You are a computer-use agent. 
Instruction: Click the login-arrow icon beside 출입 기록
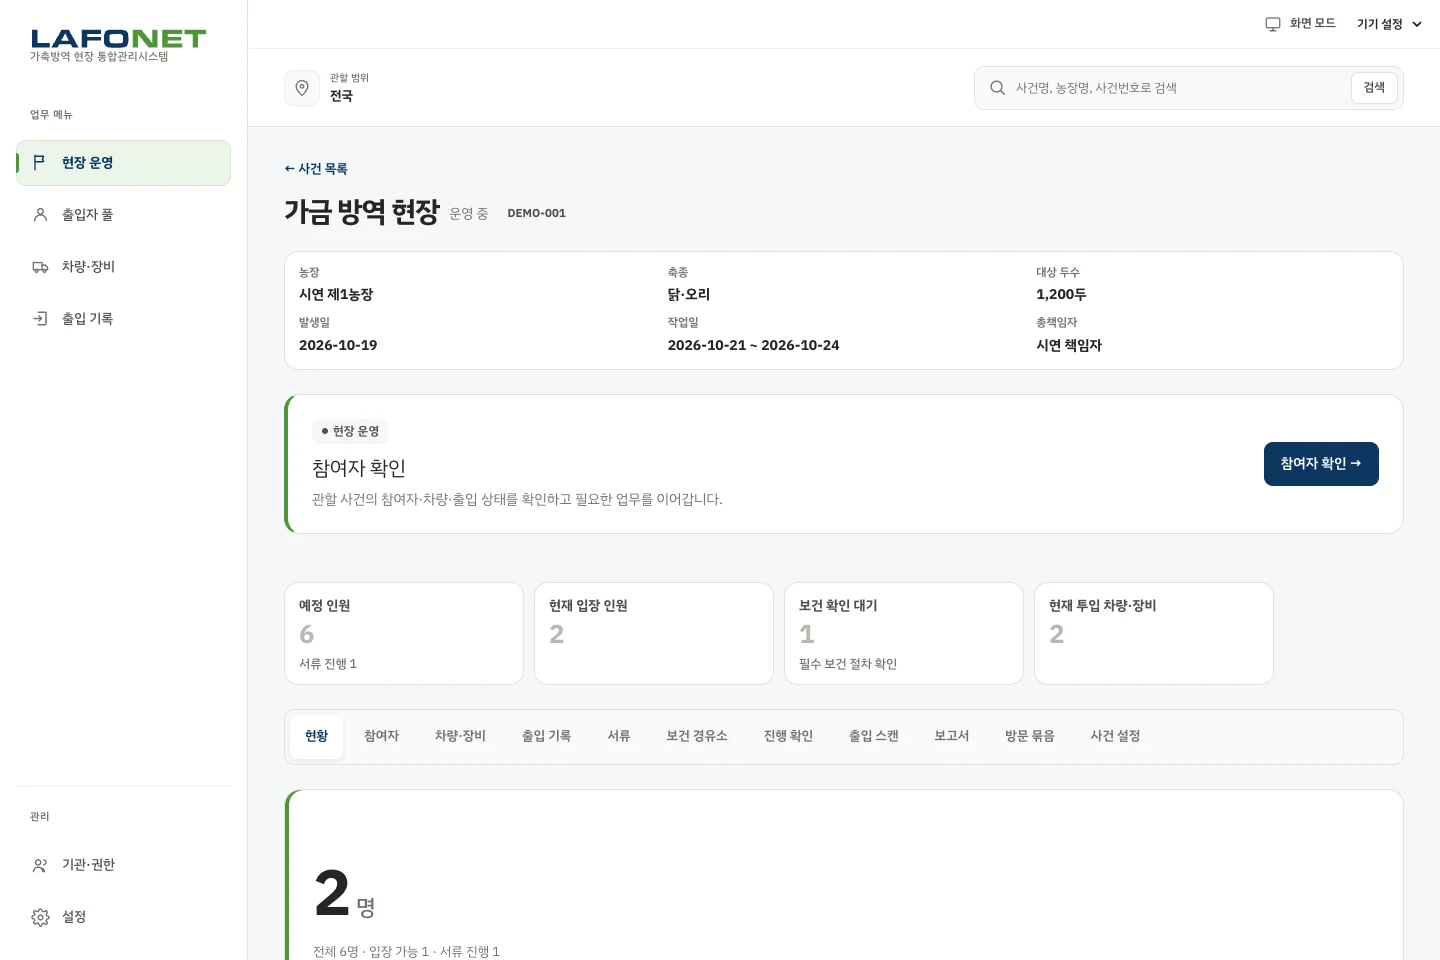coord(40,319)
